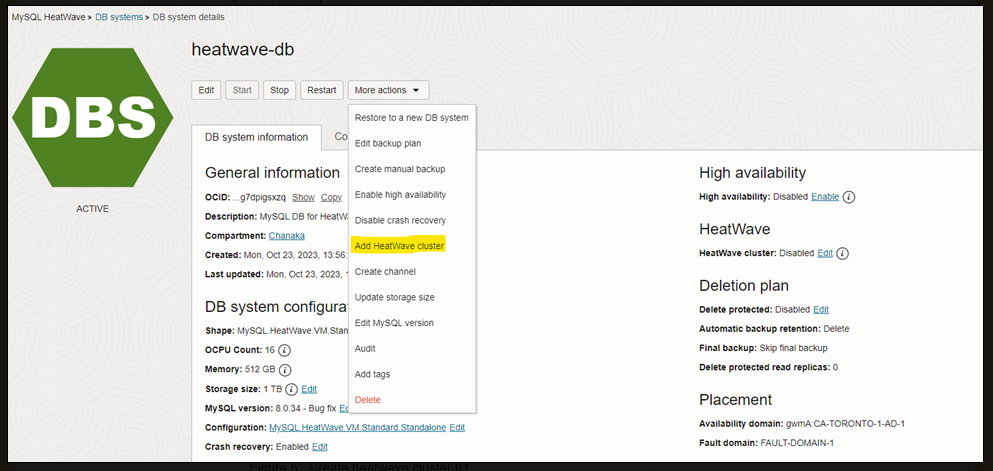The image size is (993, 471).
Task: Edit the Delete protected setting
Action: point(821,310)
